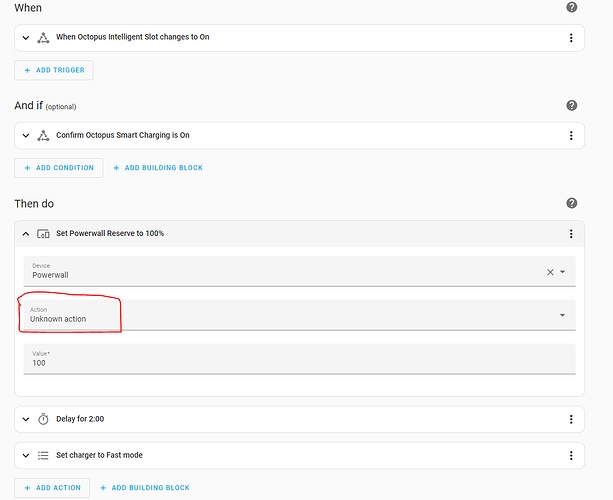
Task: Open help for the When section
Action: click(572, 7)
